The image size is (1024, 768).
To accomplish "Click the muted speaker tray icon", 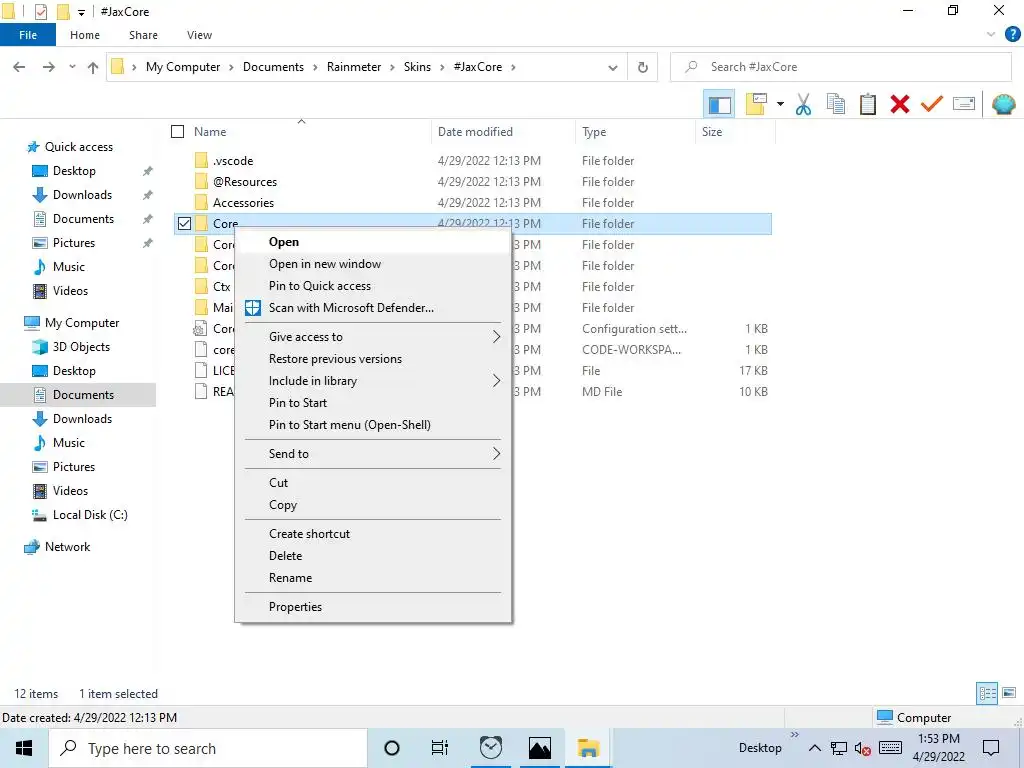I will 862,748.
